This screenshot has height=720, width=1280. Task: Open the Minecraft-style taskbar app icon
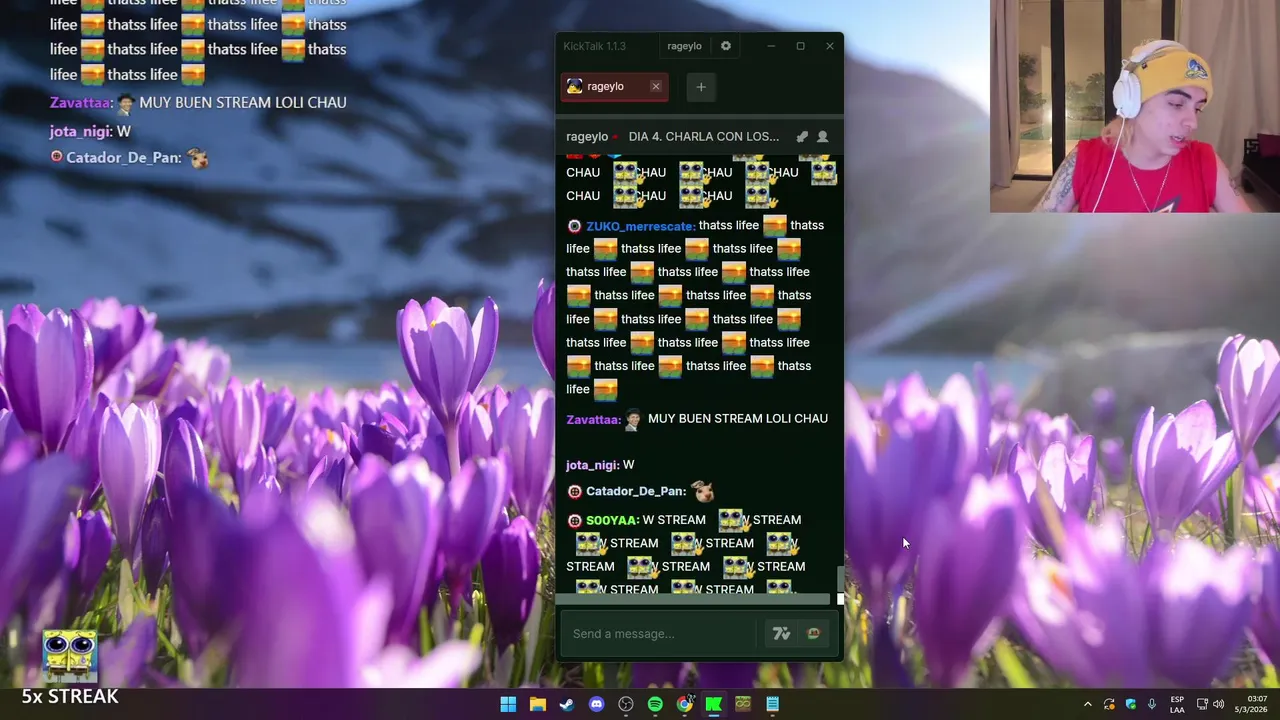point(743,704)
